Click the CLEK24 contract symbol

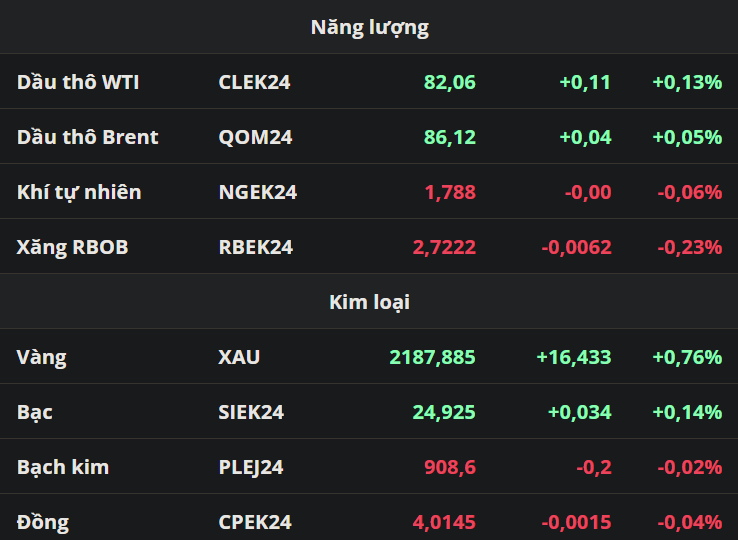[254, 82]
